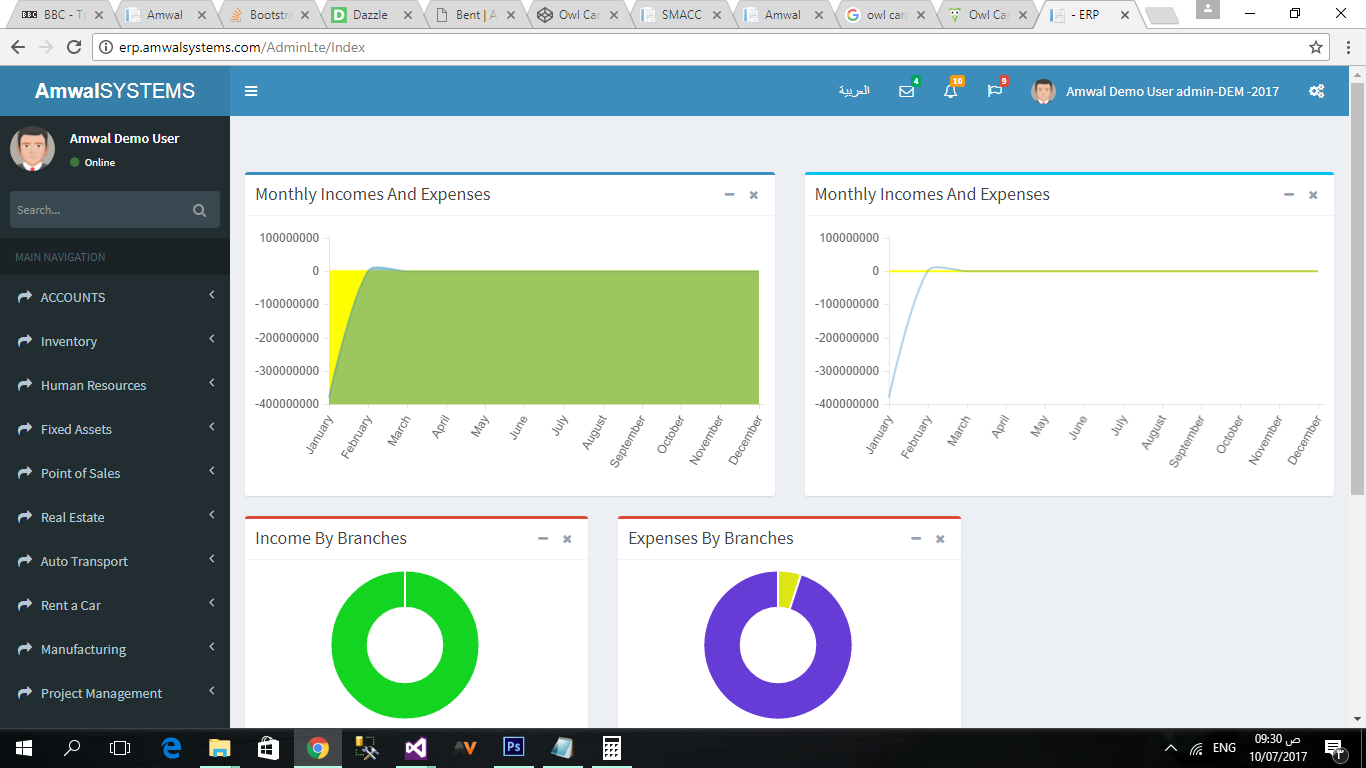Reload the page in the browser
Viewport: 1366px width, 768px height.
coord(73,47)
